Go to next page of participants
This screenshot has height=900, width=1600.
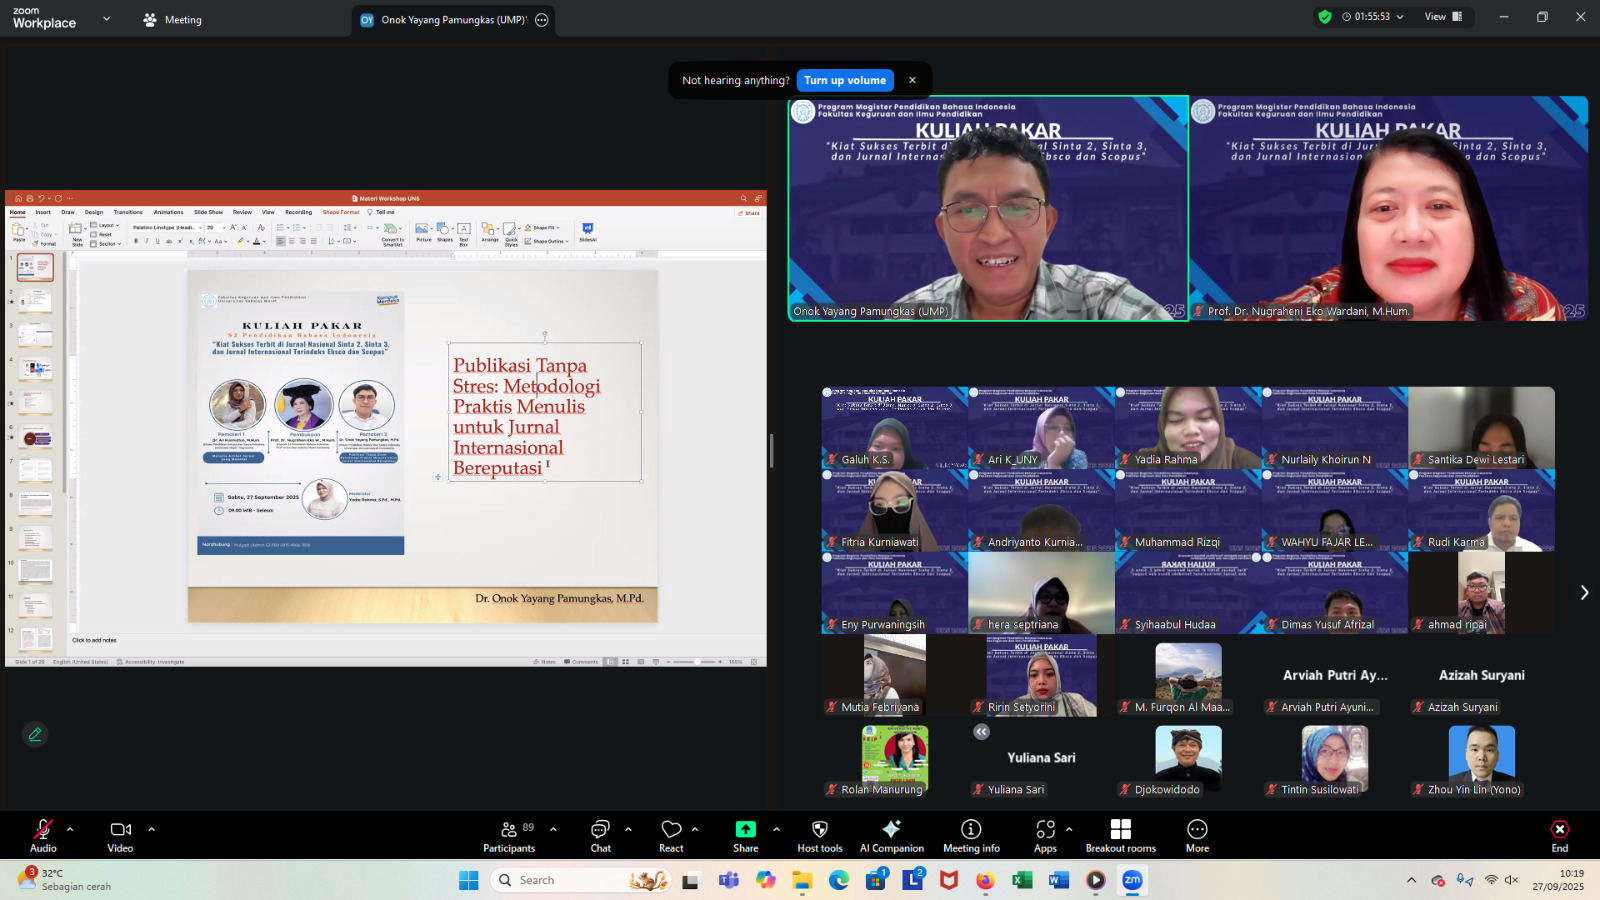pyautogui.click(x=1584, y=593)
